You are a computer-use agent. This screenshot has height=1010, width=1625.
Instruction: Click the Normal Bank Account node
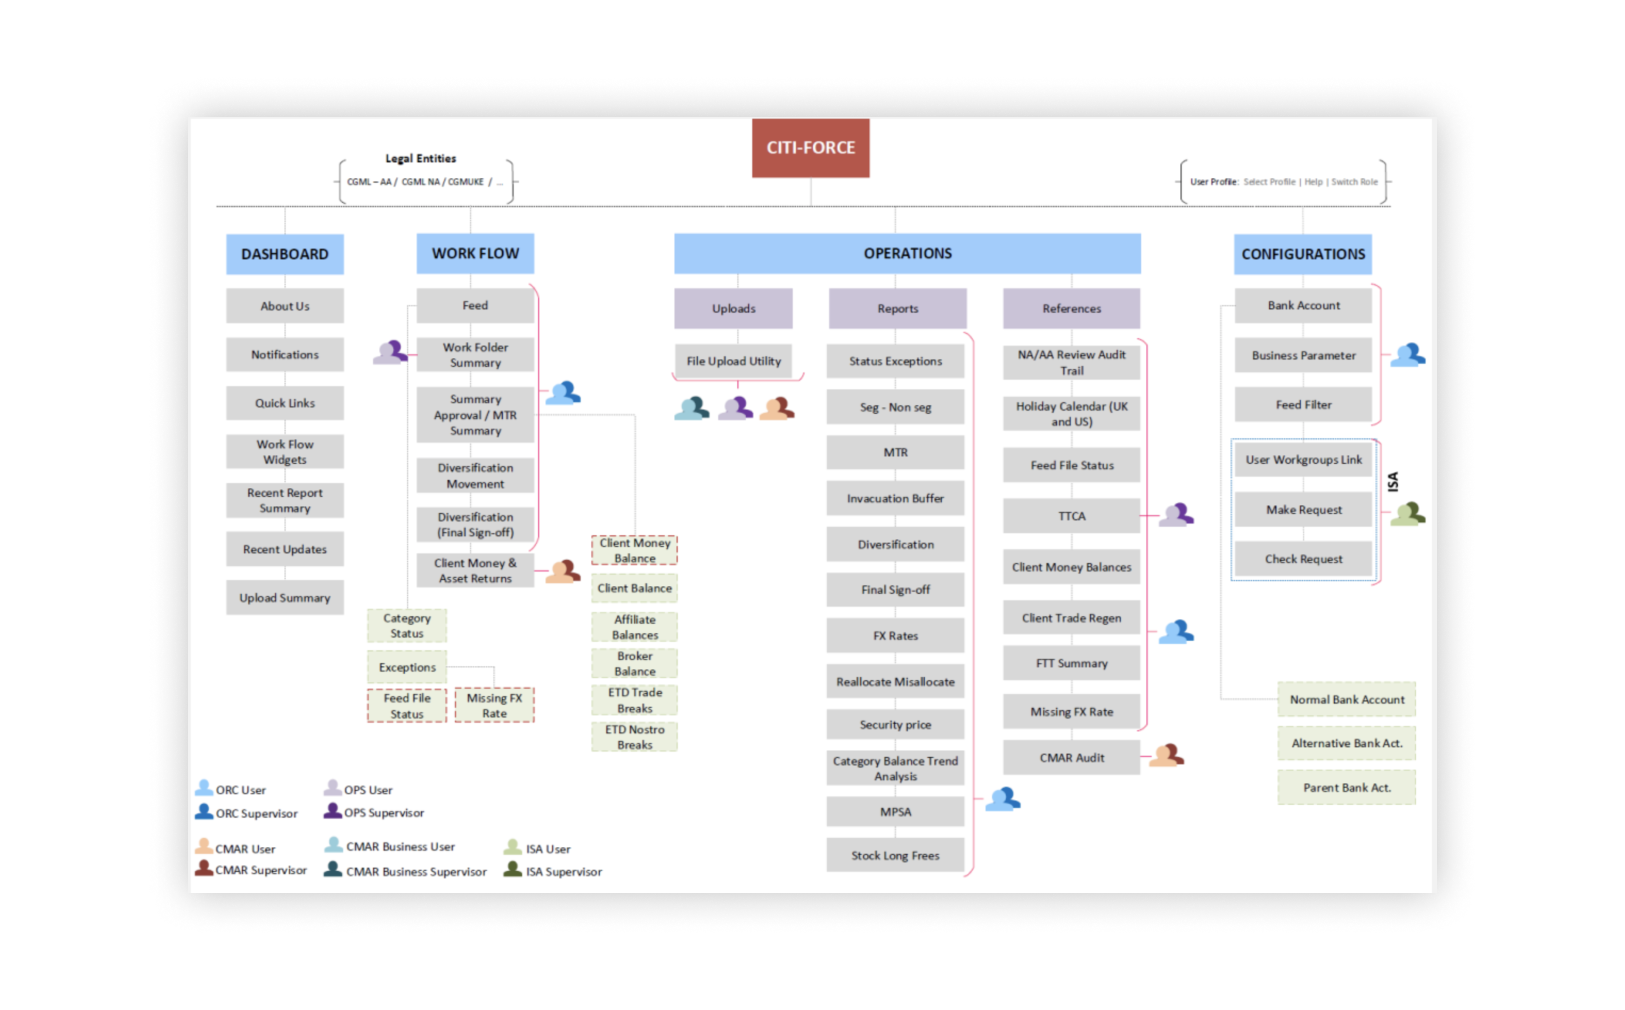click(1346, 700)
